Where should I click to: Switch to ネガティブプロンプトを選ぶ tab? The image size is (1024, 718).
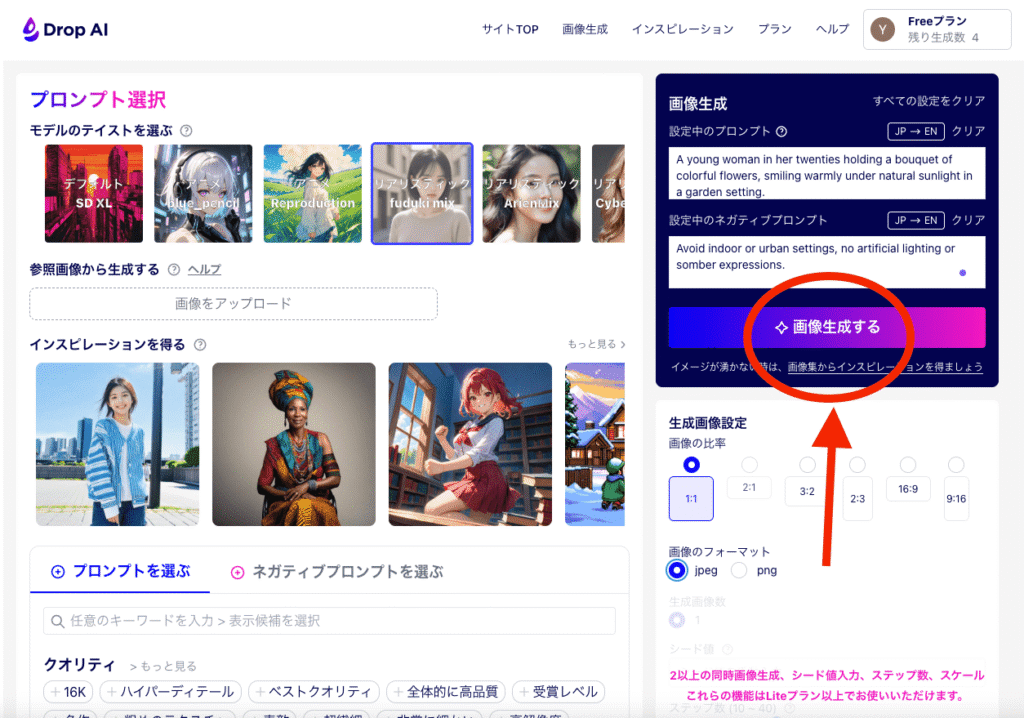[x=337, y=572]
